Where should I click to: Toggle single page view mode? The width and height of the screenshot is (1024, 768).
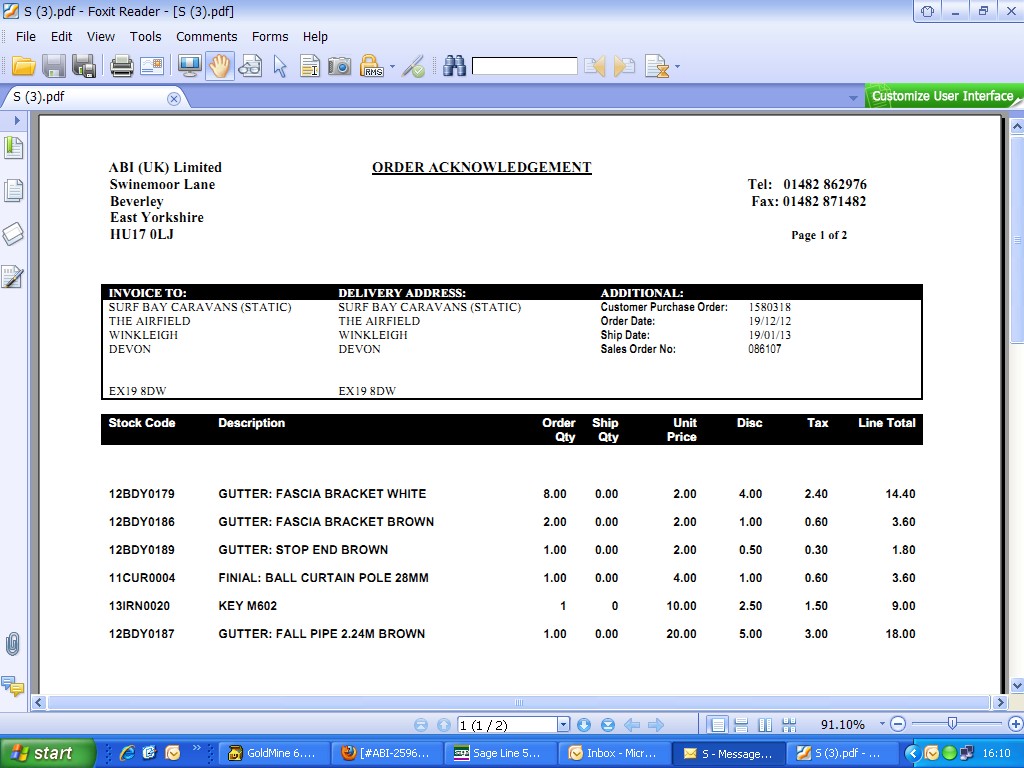pos(717,725)
